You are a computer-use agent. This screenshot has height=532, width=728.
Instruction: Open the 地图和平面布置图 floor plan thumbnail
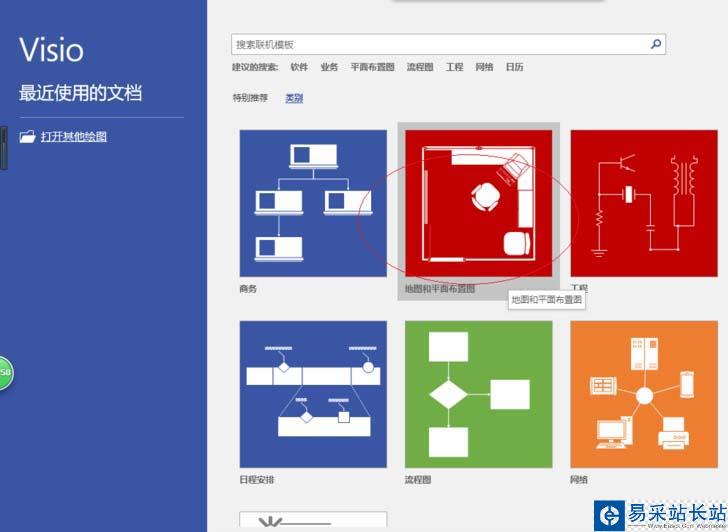coord(479,203)
